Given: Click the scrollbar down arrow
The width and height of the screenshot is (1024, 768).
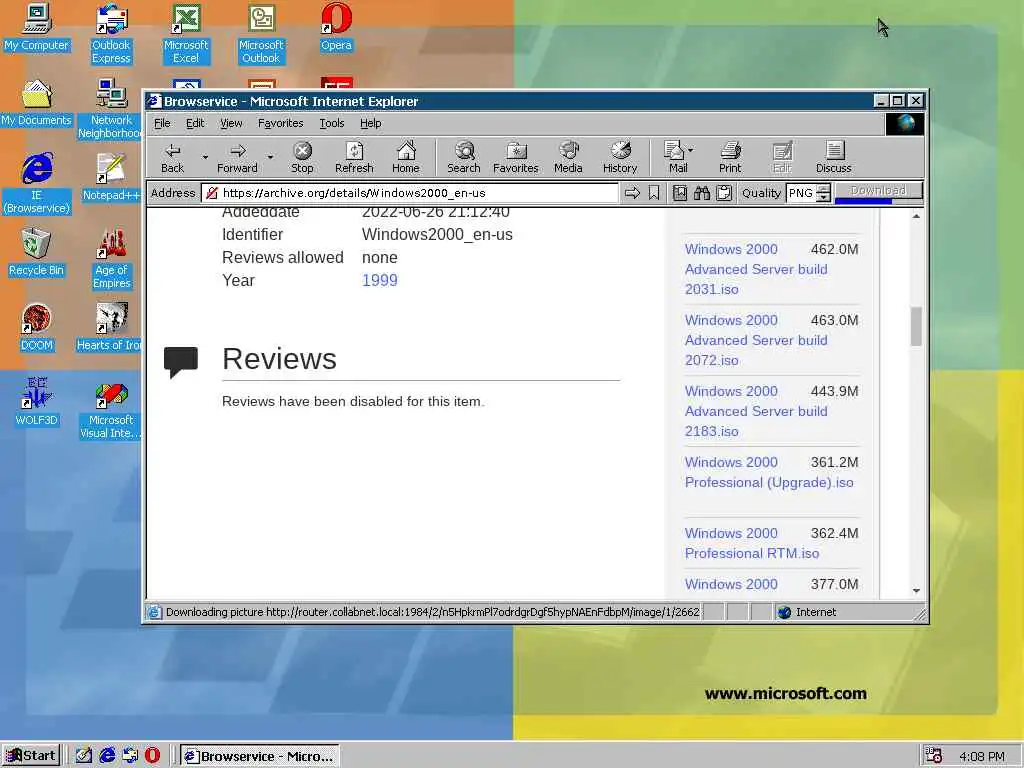Looking at the screenshot, I should click(916, 590).
